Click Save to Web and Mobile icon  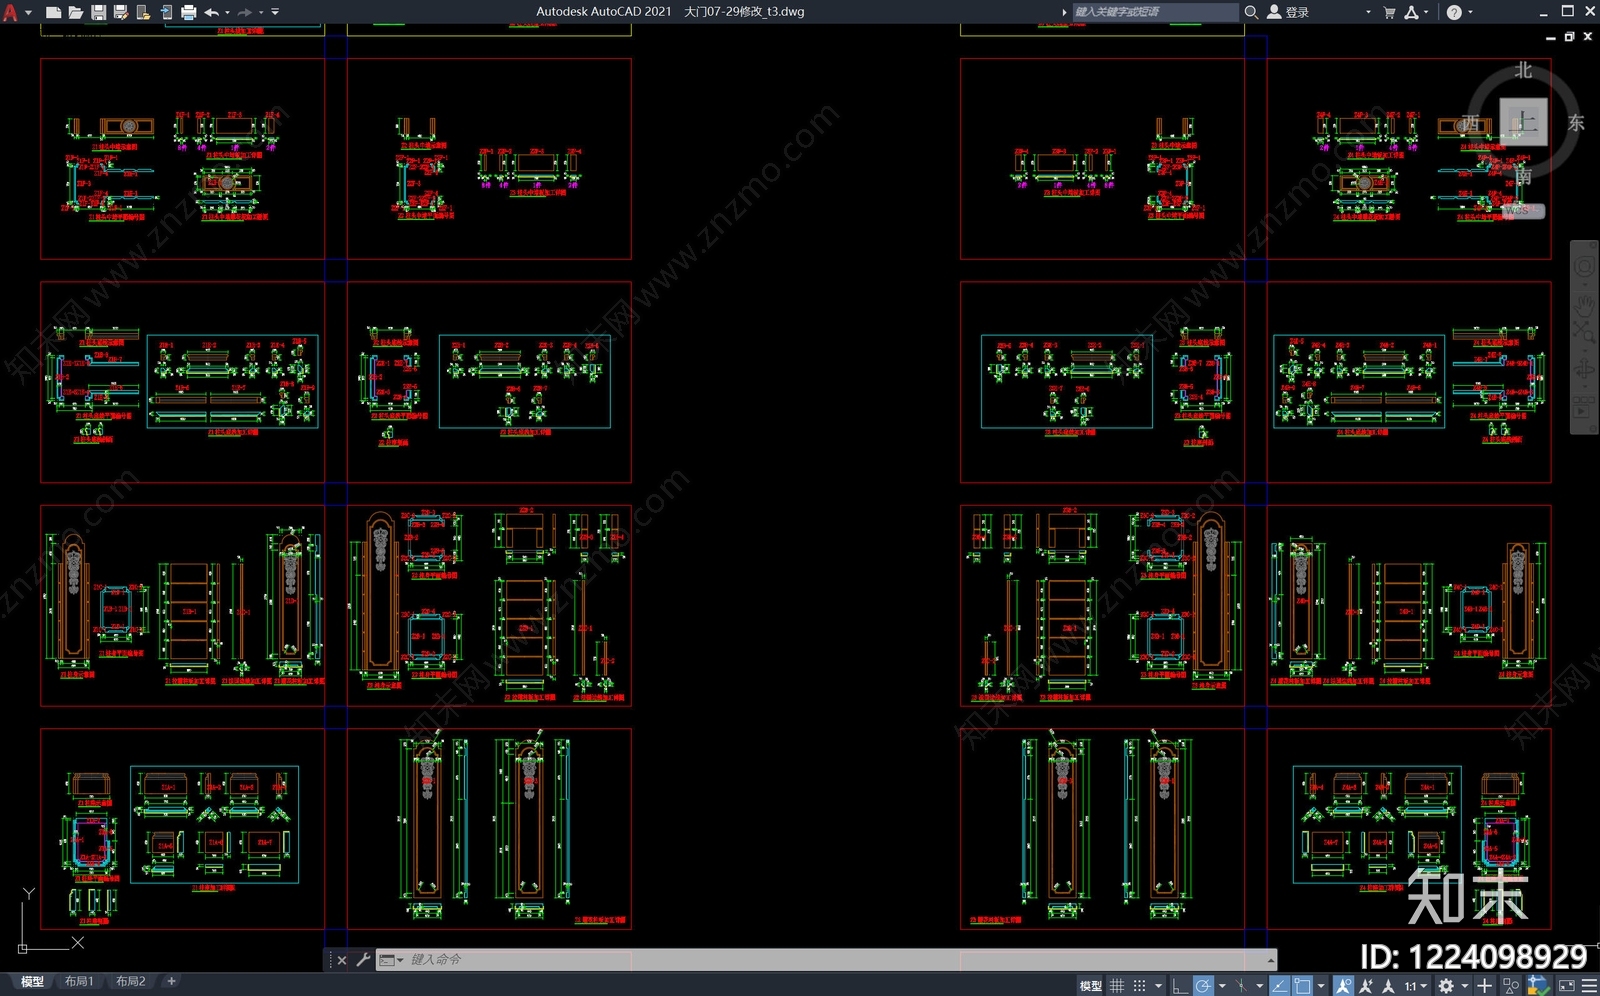[166, 12]
